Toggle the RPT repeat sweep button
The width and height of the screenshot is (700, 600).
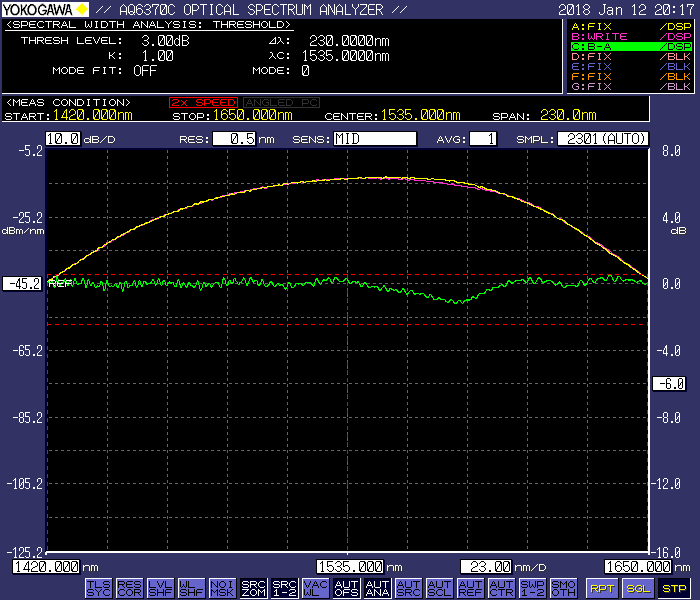tap(601, 588)
